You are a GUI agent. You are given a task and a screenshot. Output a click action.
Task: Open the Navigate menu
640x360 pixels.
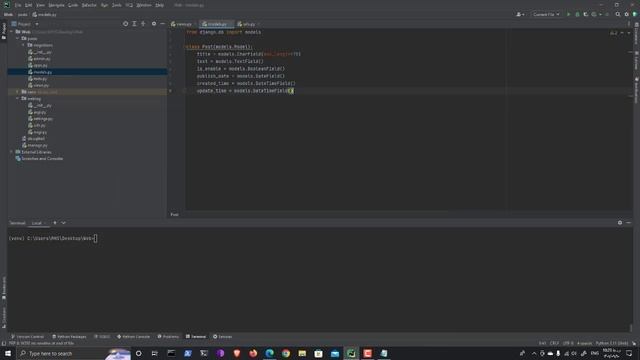click(56, 5)
